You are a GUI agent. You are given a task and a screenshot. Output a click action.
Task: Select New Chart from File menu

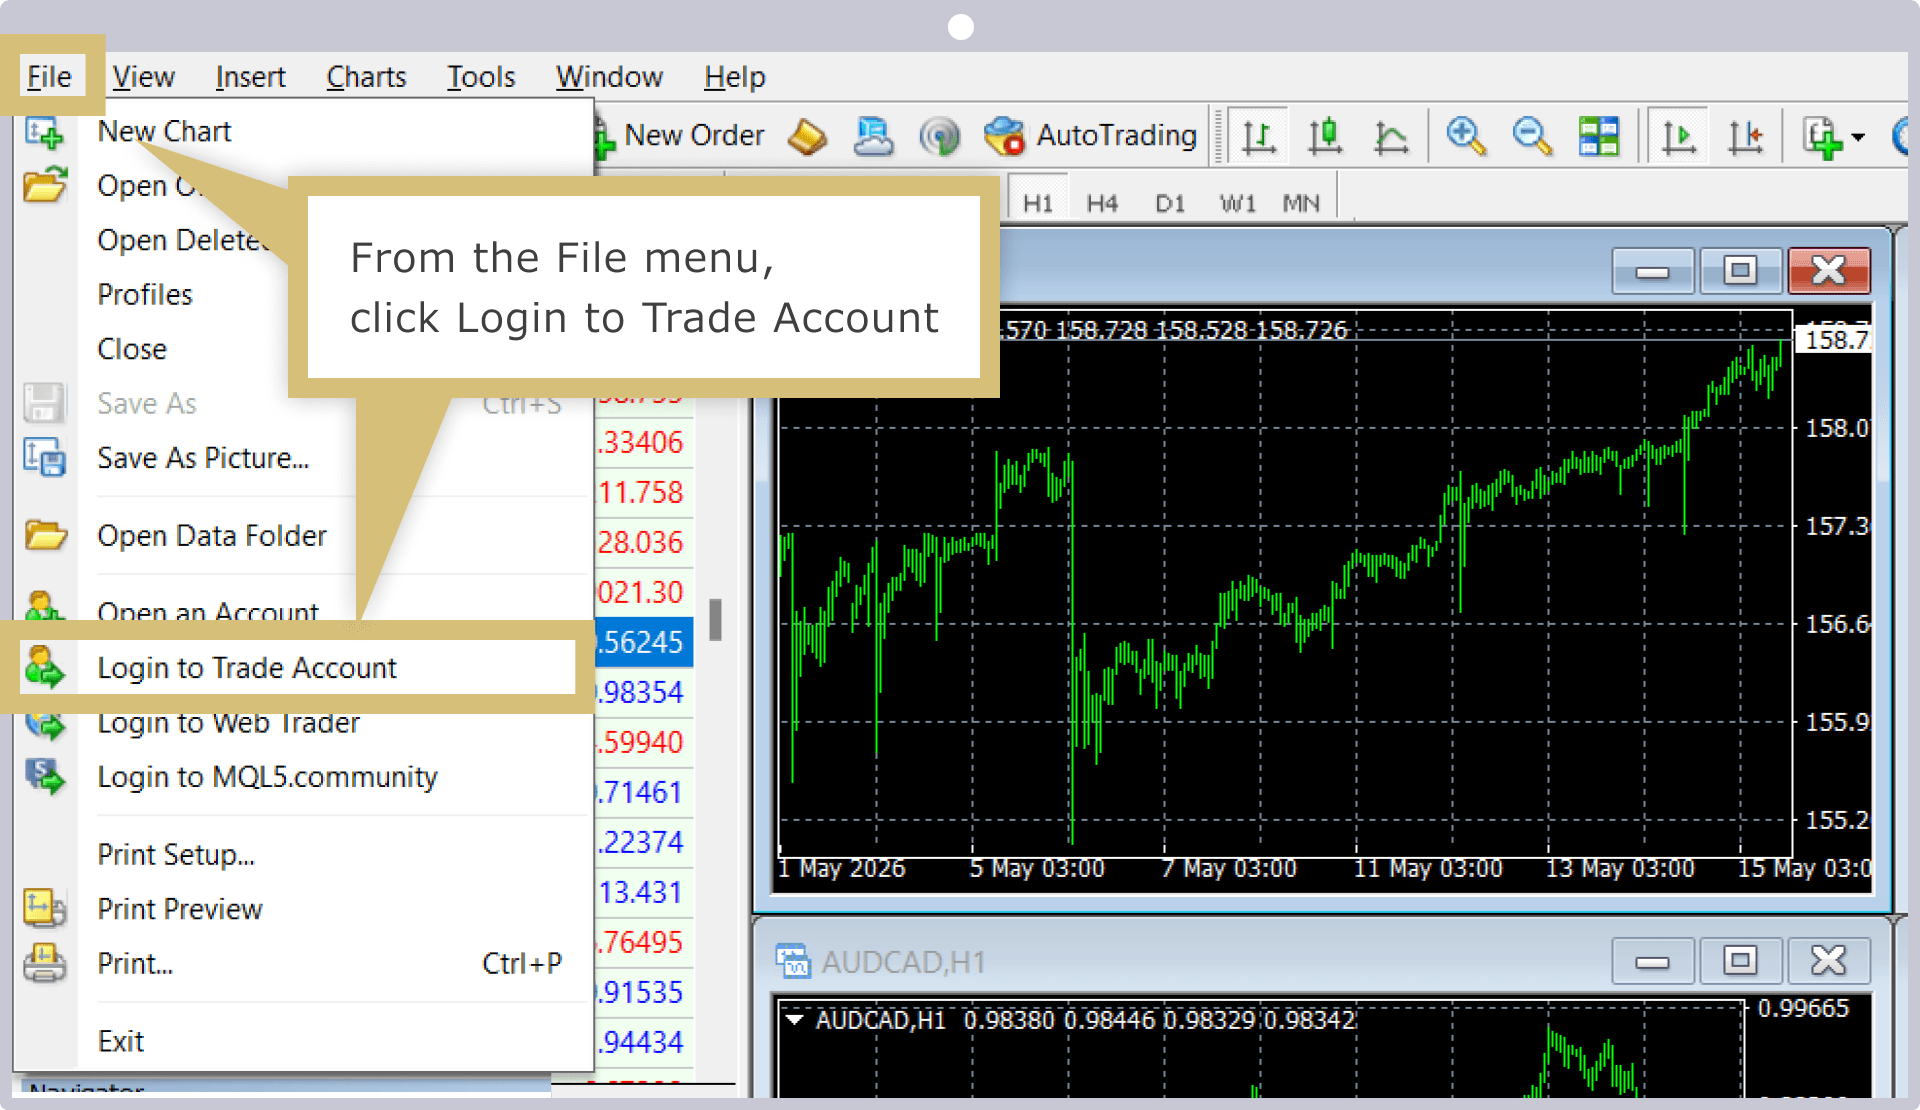click(164, 131)
